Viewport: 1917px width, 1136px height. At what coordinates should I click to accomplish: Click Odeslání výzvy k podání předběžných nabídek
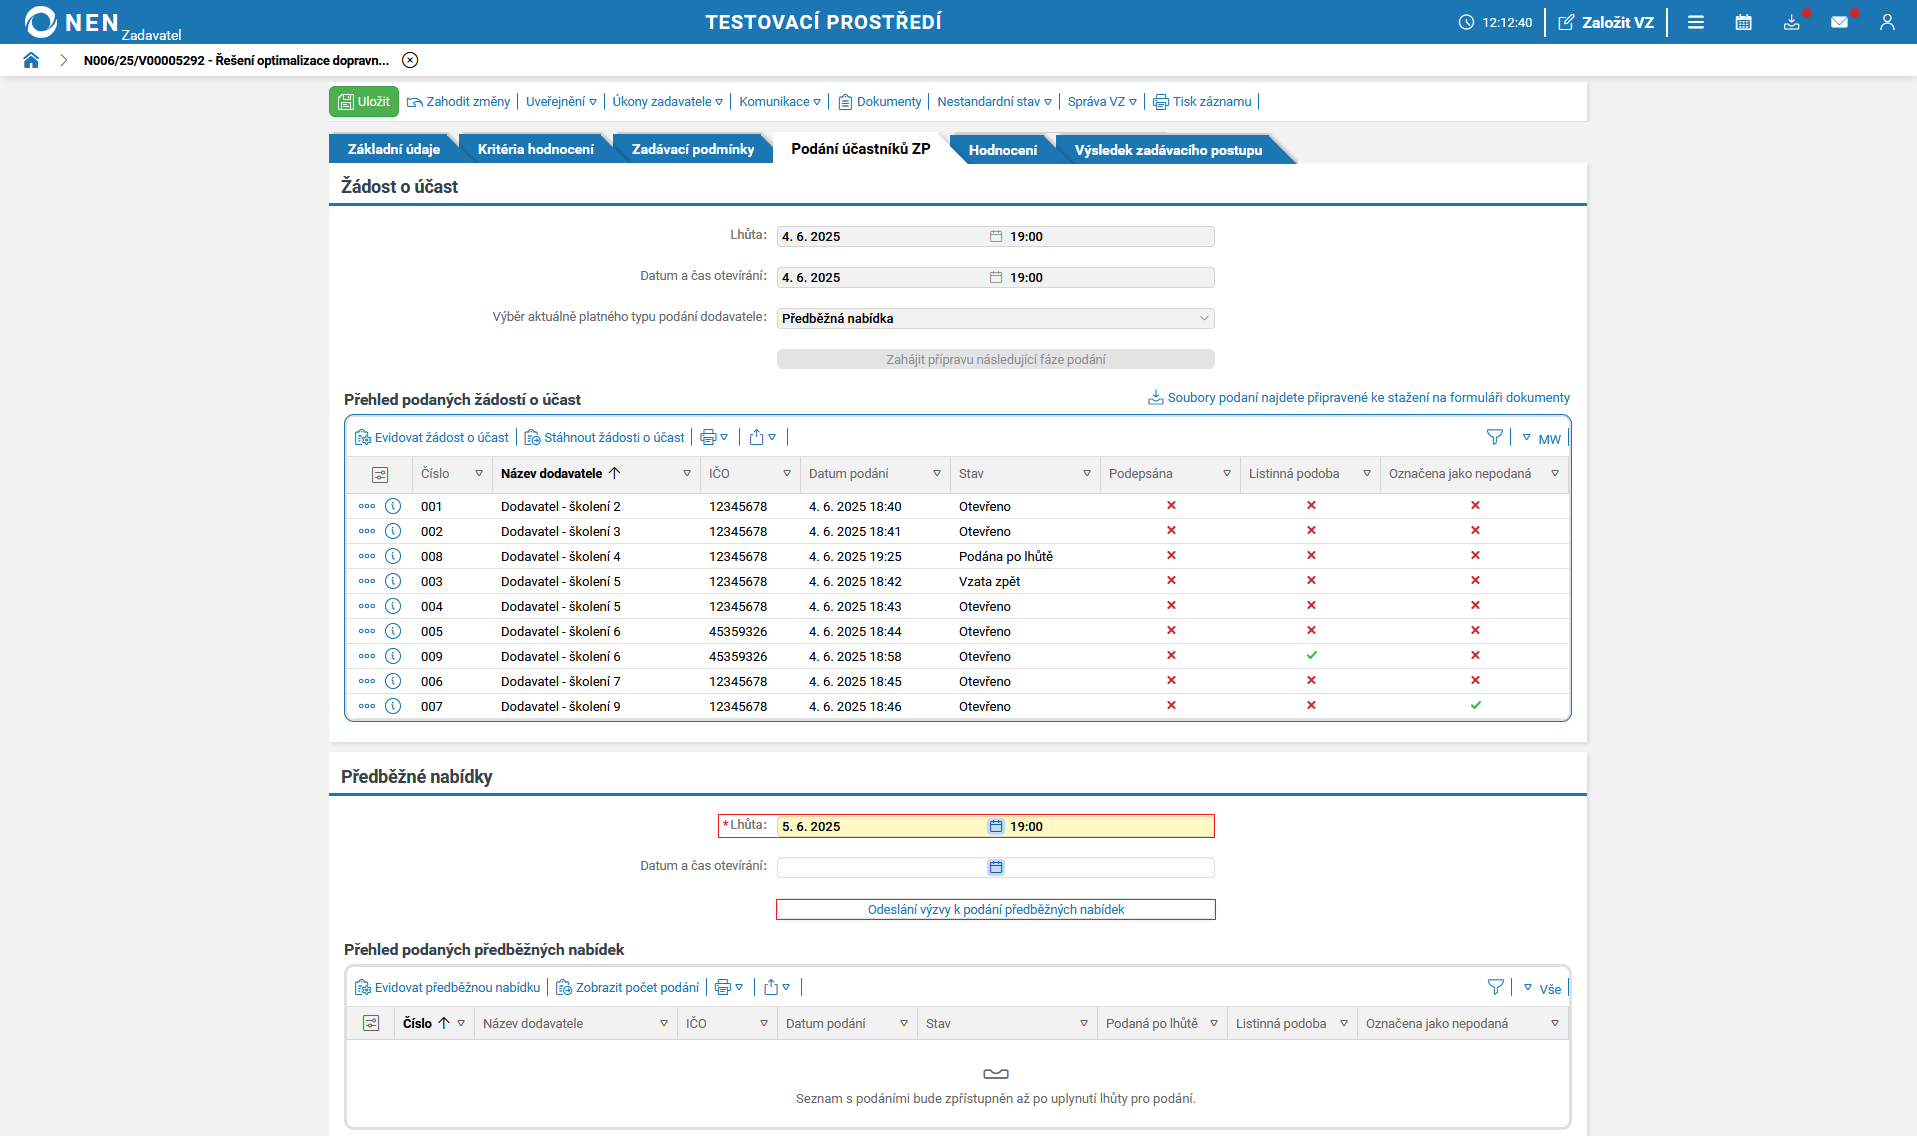click(995, 909)
